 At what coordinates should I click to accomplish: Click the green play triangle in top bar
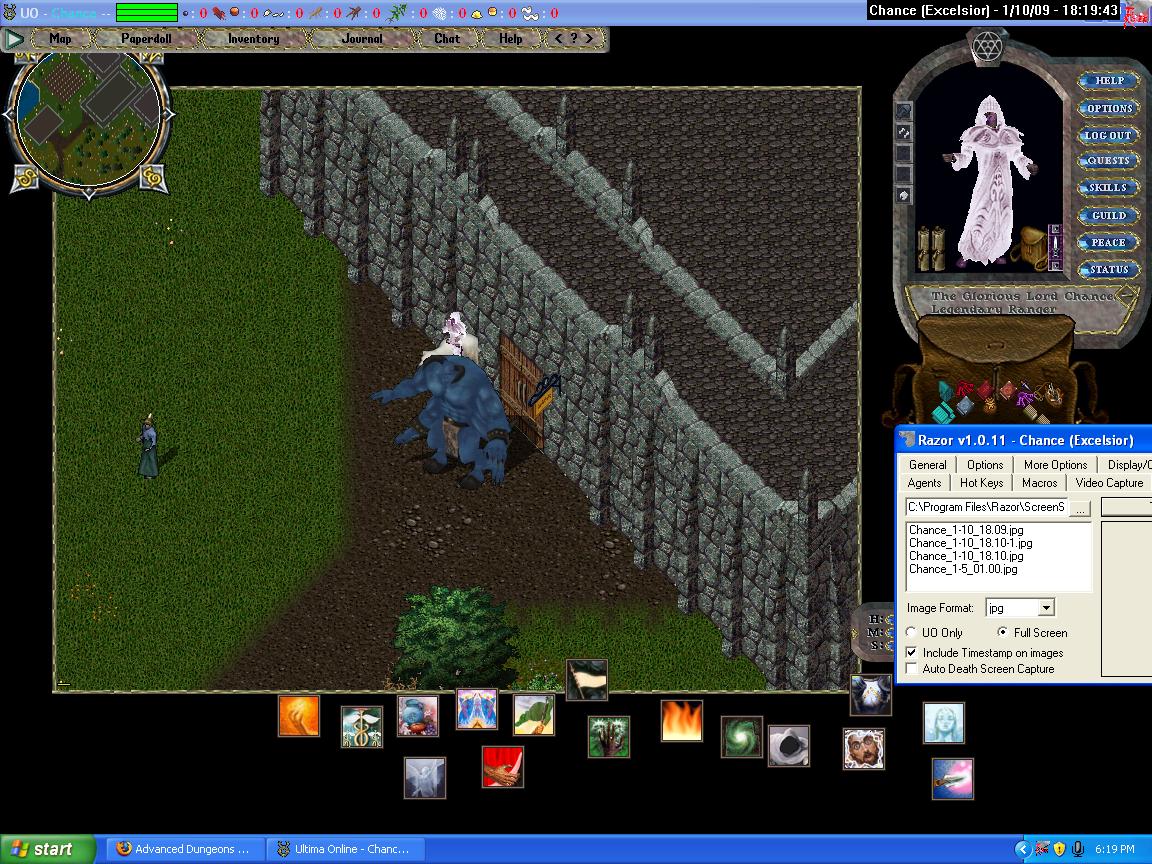click(x=13, y=39)
